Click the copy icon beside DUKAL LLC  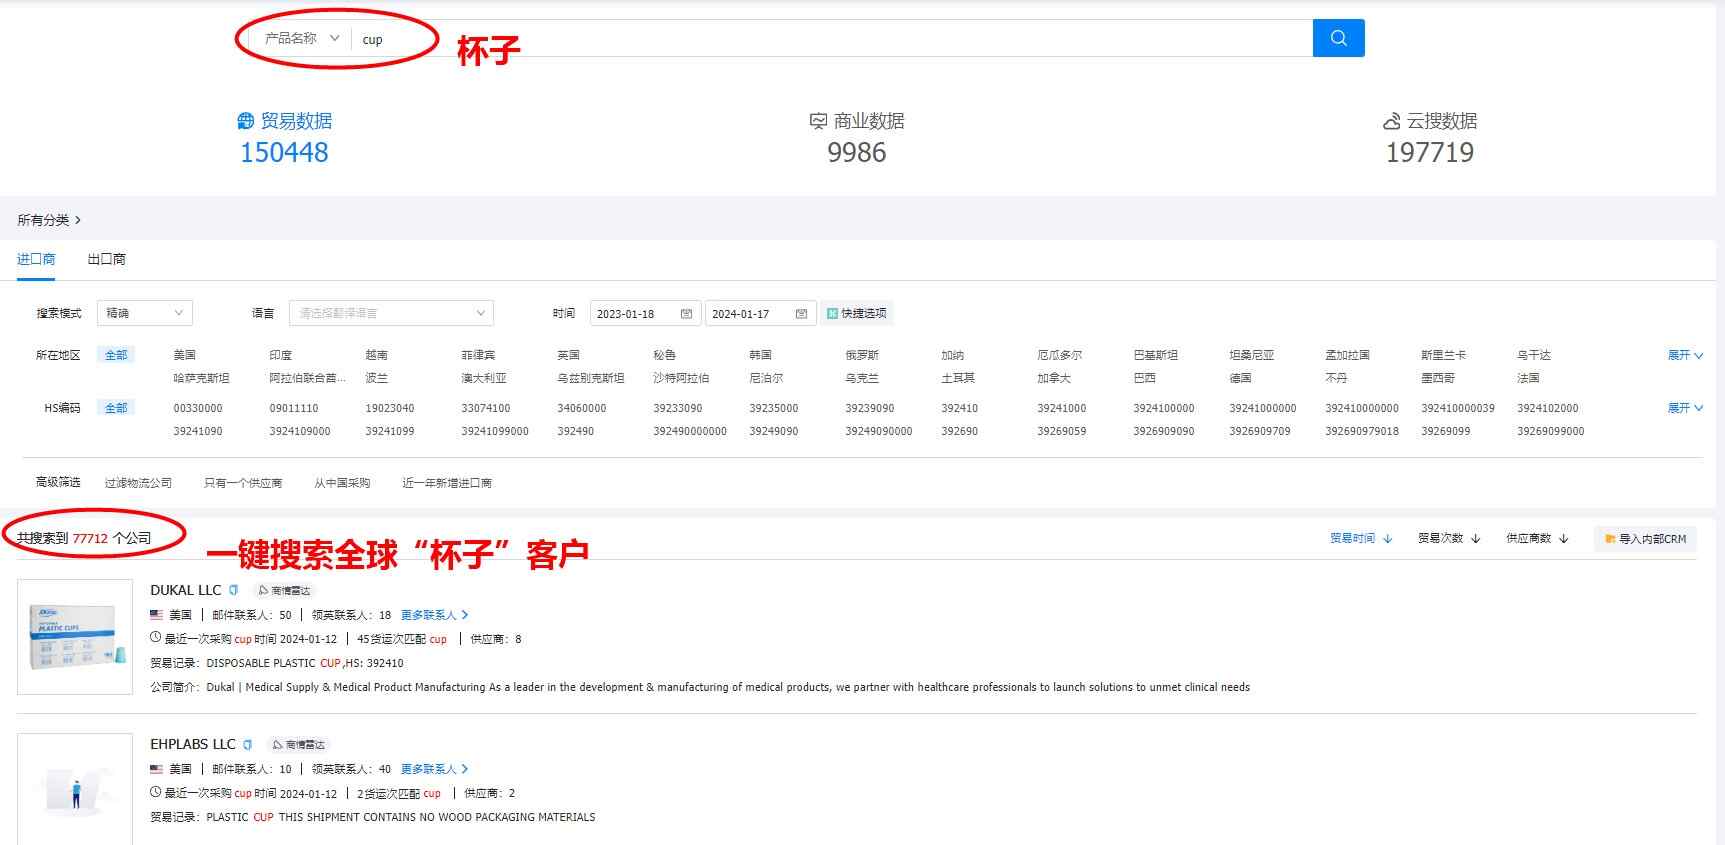[234, 590]
